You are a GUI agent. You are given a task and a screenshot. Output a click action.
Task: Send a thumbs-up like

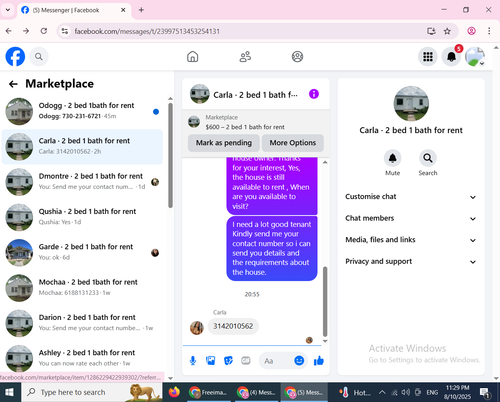click(319, 361)
